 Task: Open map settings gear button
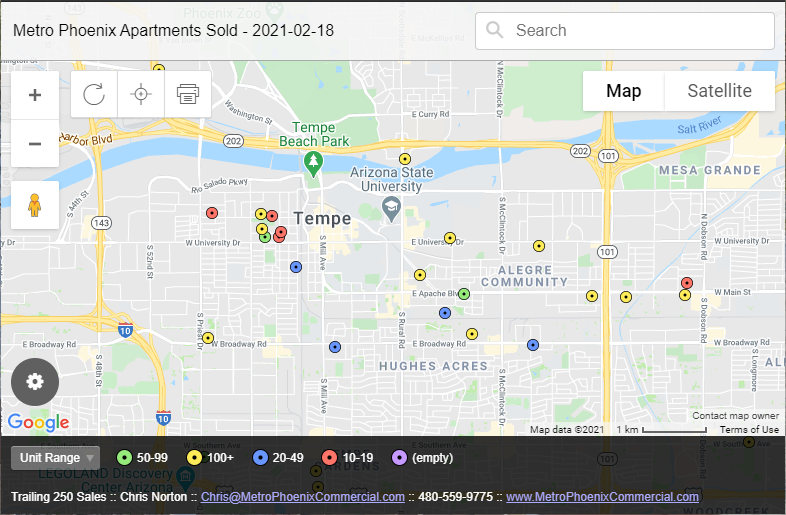[35, 382]
